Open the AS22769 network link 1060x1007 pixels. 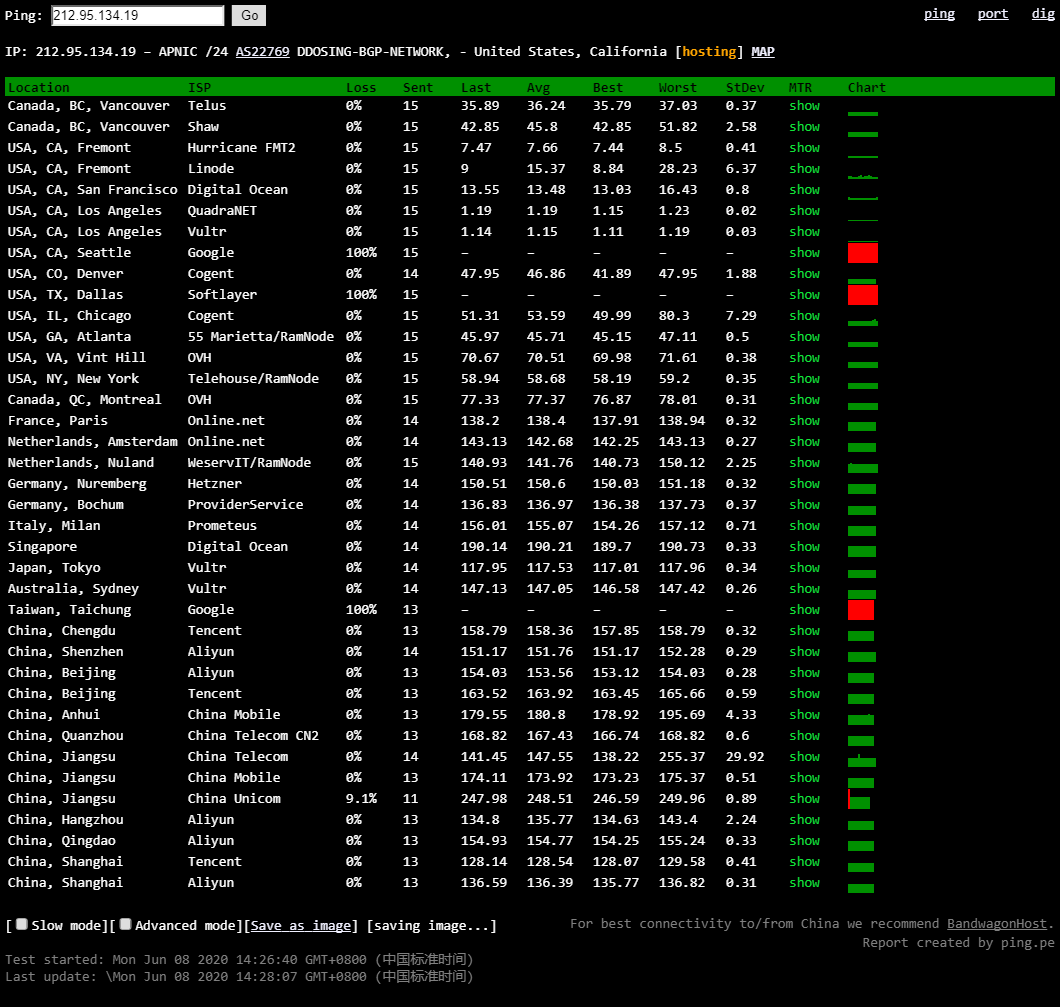point(262,51)
